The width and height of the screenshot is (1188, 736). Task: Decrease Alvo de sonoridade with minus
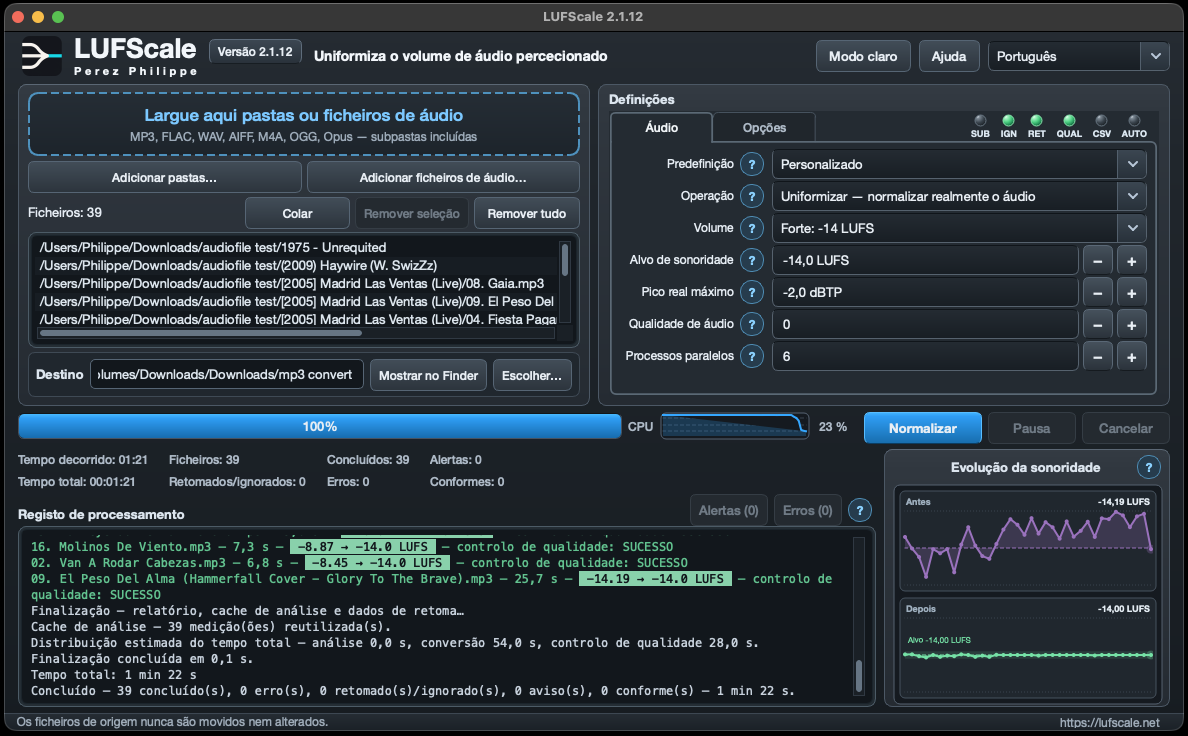pos(1098,261)
